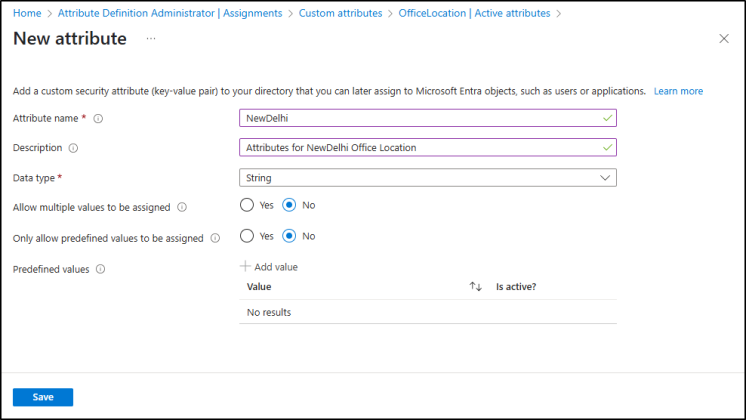746x420 pixels.
Task: Select No for Allow multiple values
Action: click(289, 206)
